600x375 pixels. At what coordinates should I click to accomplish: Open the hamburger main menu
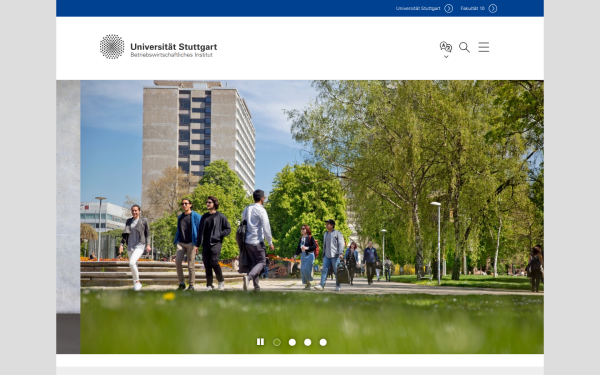pyautogui.click(x=484, y=47)
